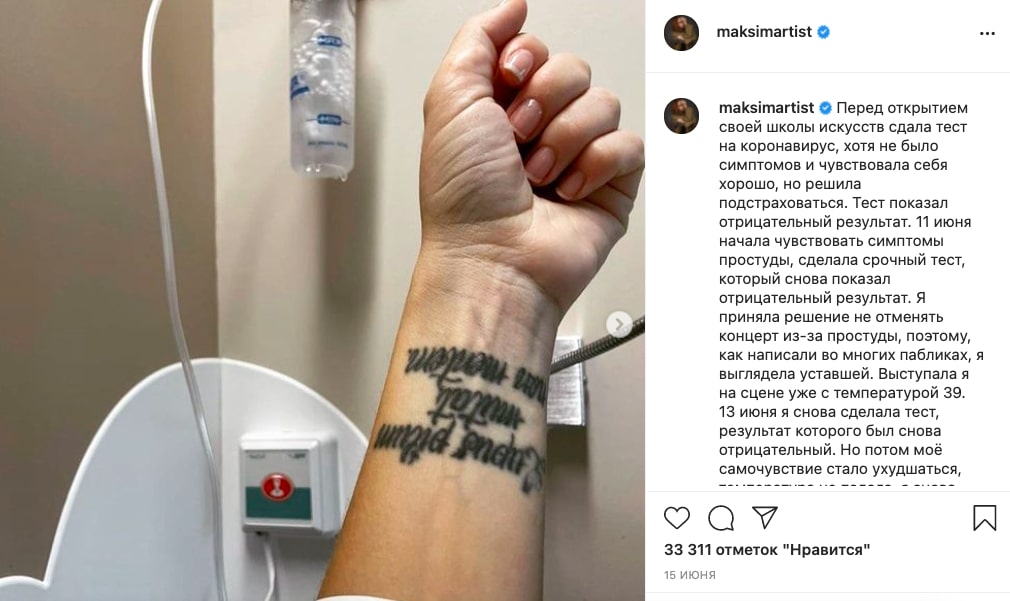This screenshot has height=601, width=1010.
Task: Open comments via speech bubble icon
Action: click(721, 518)
